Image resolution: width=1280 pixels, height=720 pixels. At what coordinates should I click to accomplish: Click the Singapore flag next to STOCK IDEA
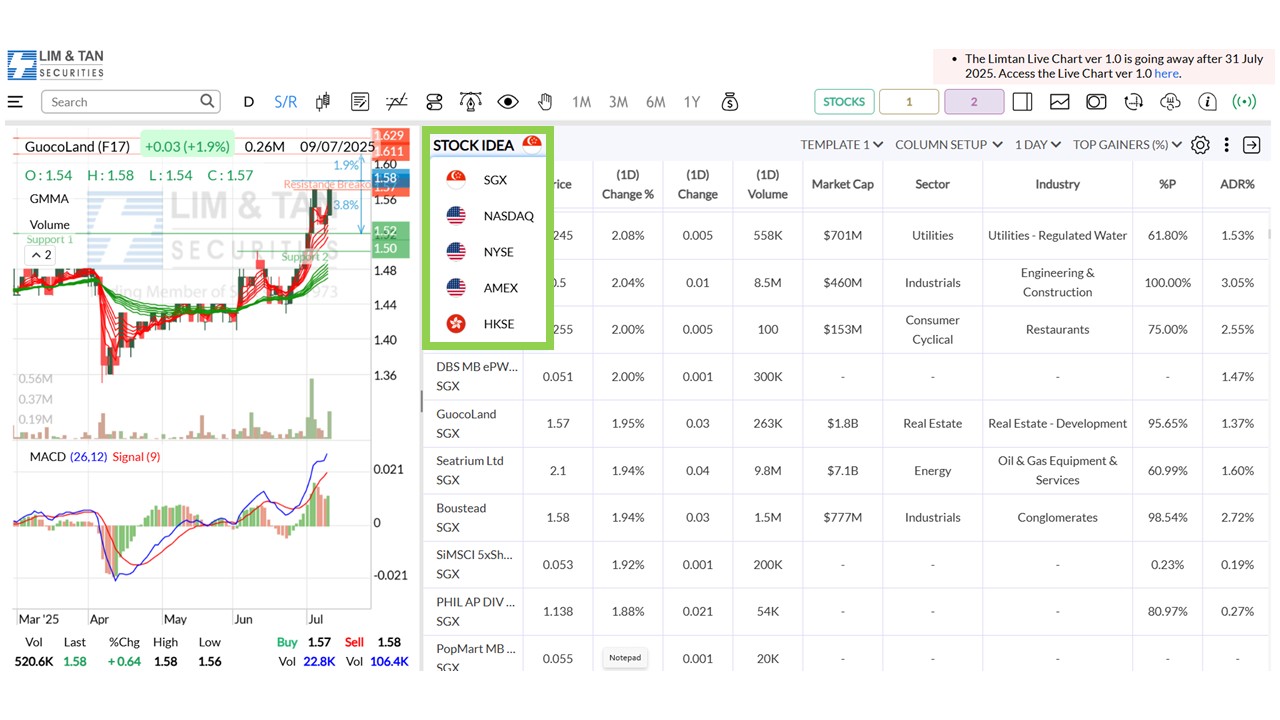(532, 144)
